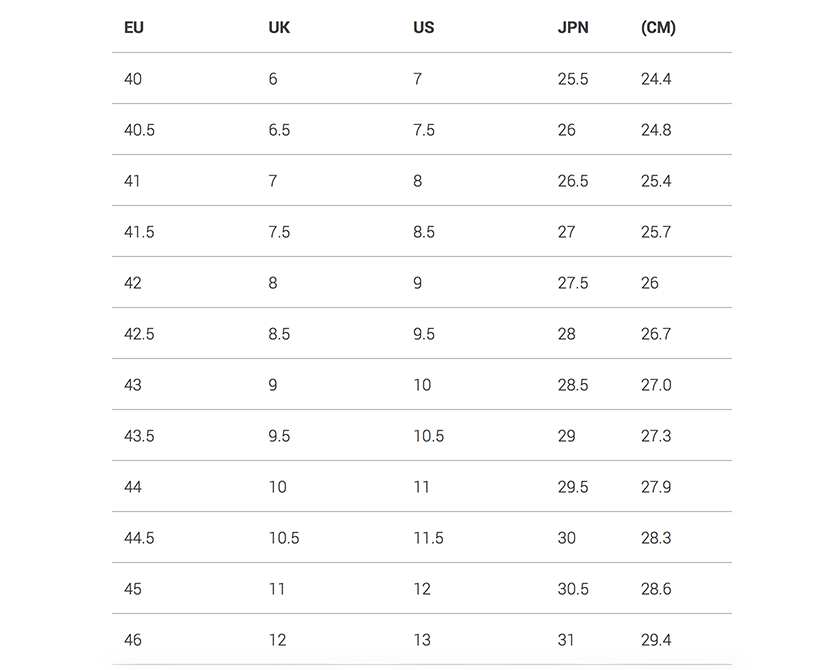Click the 24.4 CM value
This screenshot has width=838, height=670.
tap(656, 79)
